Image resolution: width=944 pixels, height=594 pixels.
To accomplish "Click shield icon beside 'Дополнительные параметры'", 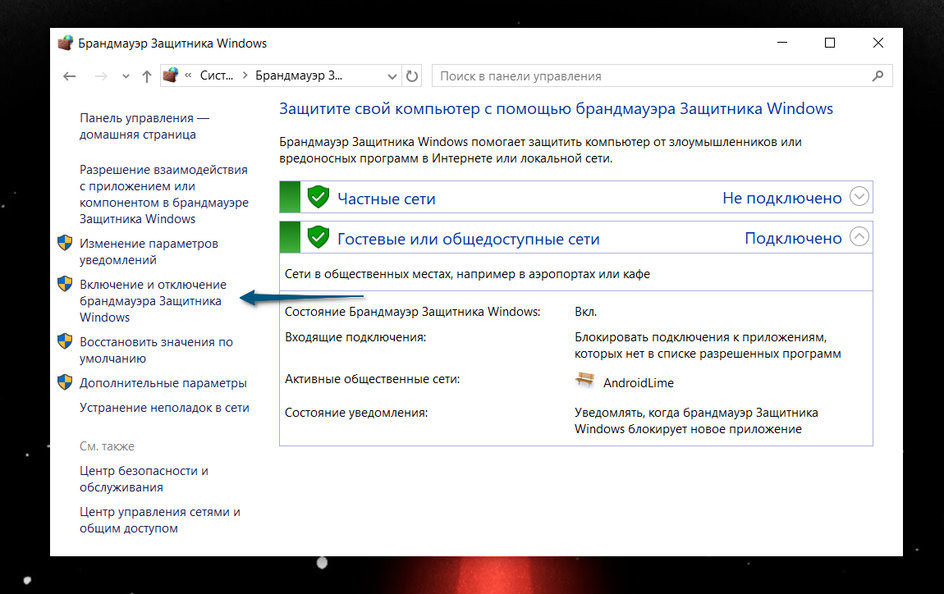I will [65, 382].
